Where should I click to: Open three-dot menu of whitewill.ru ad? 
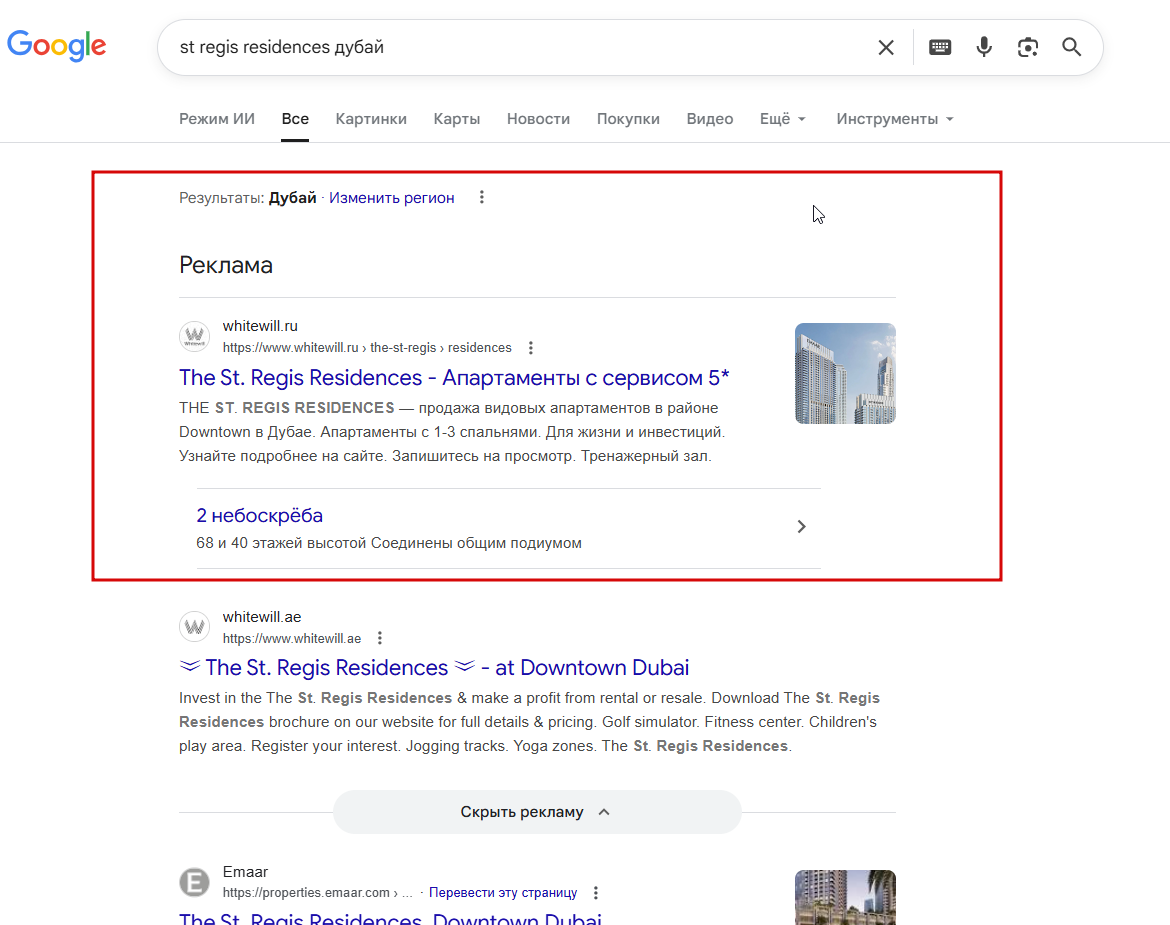click(x=531, y=348)
